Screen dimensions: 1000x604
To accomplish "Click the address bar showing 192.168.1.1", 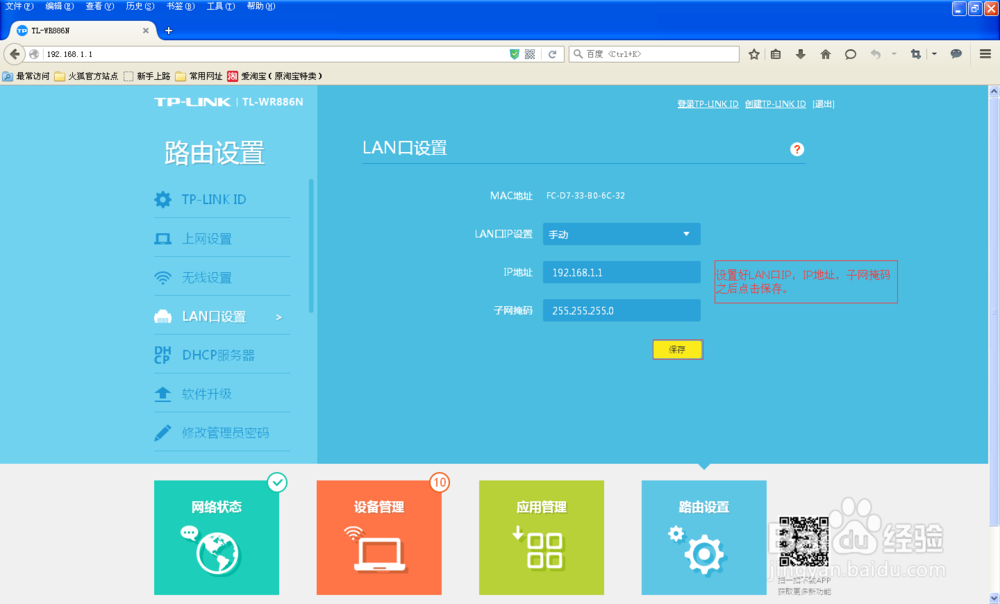I will [x=274, y=54].
